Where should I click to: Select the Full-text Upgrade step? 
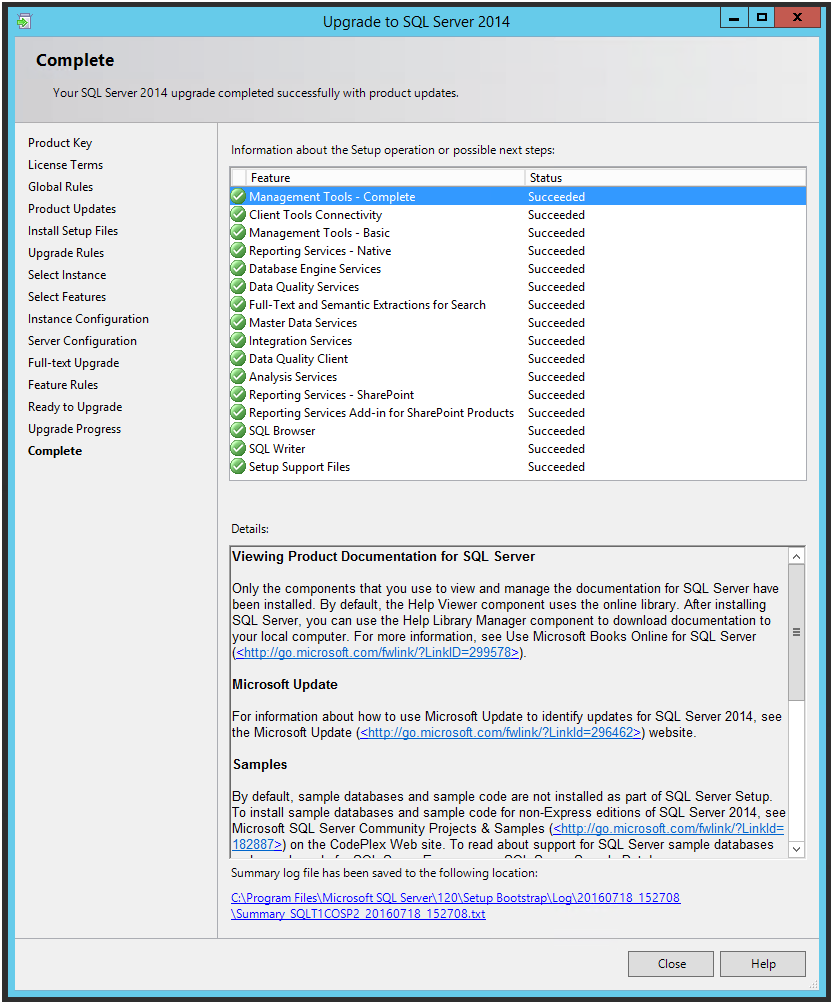point(74,363)
